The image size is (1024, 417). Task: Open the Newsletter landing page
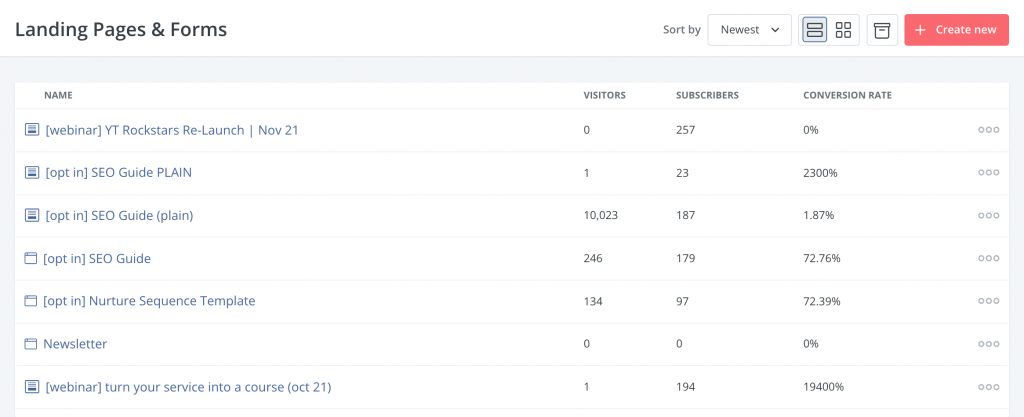75,344
